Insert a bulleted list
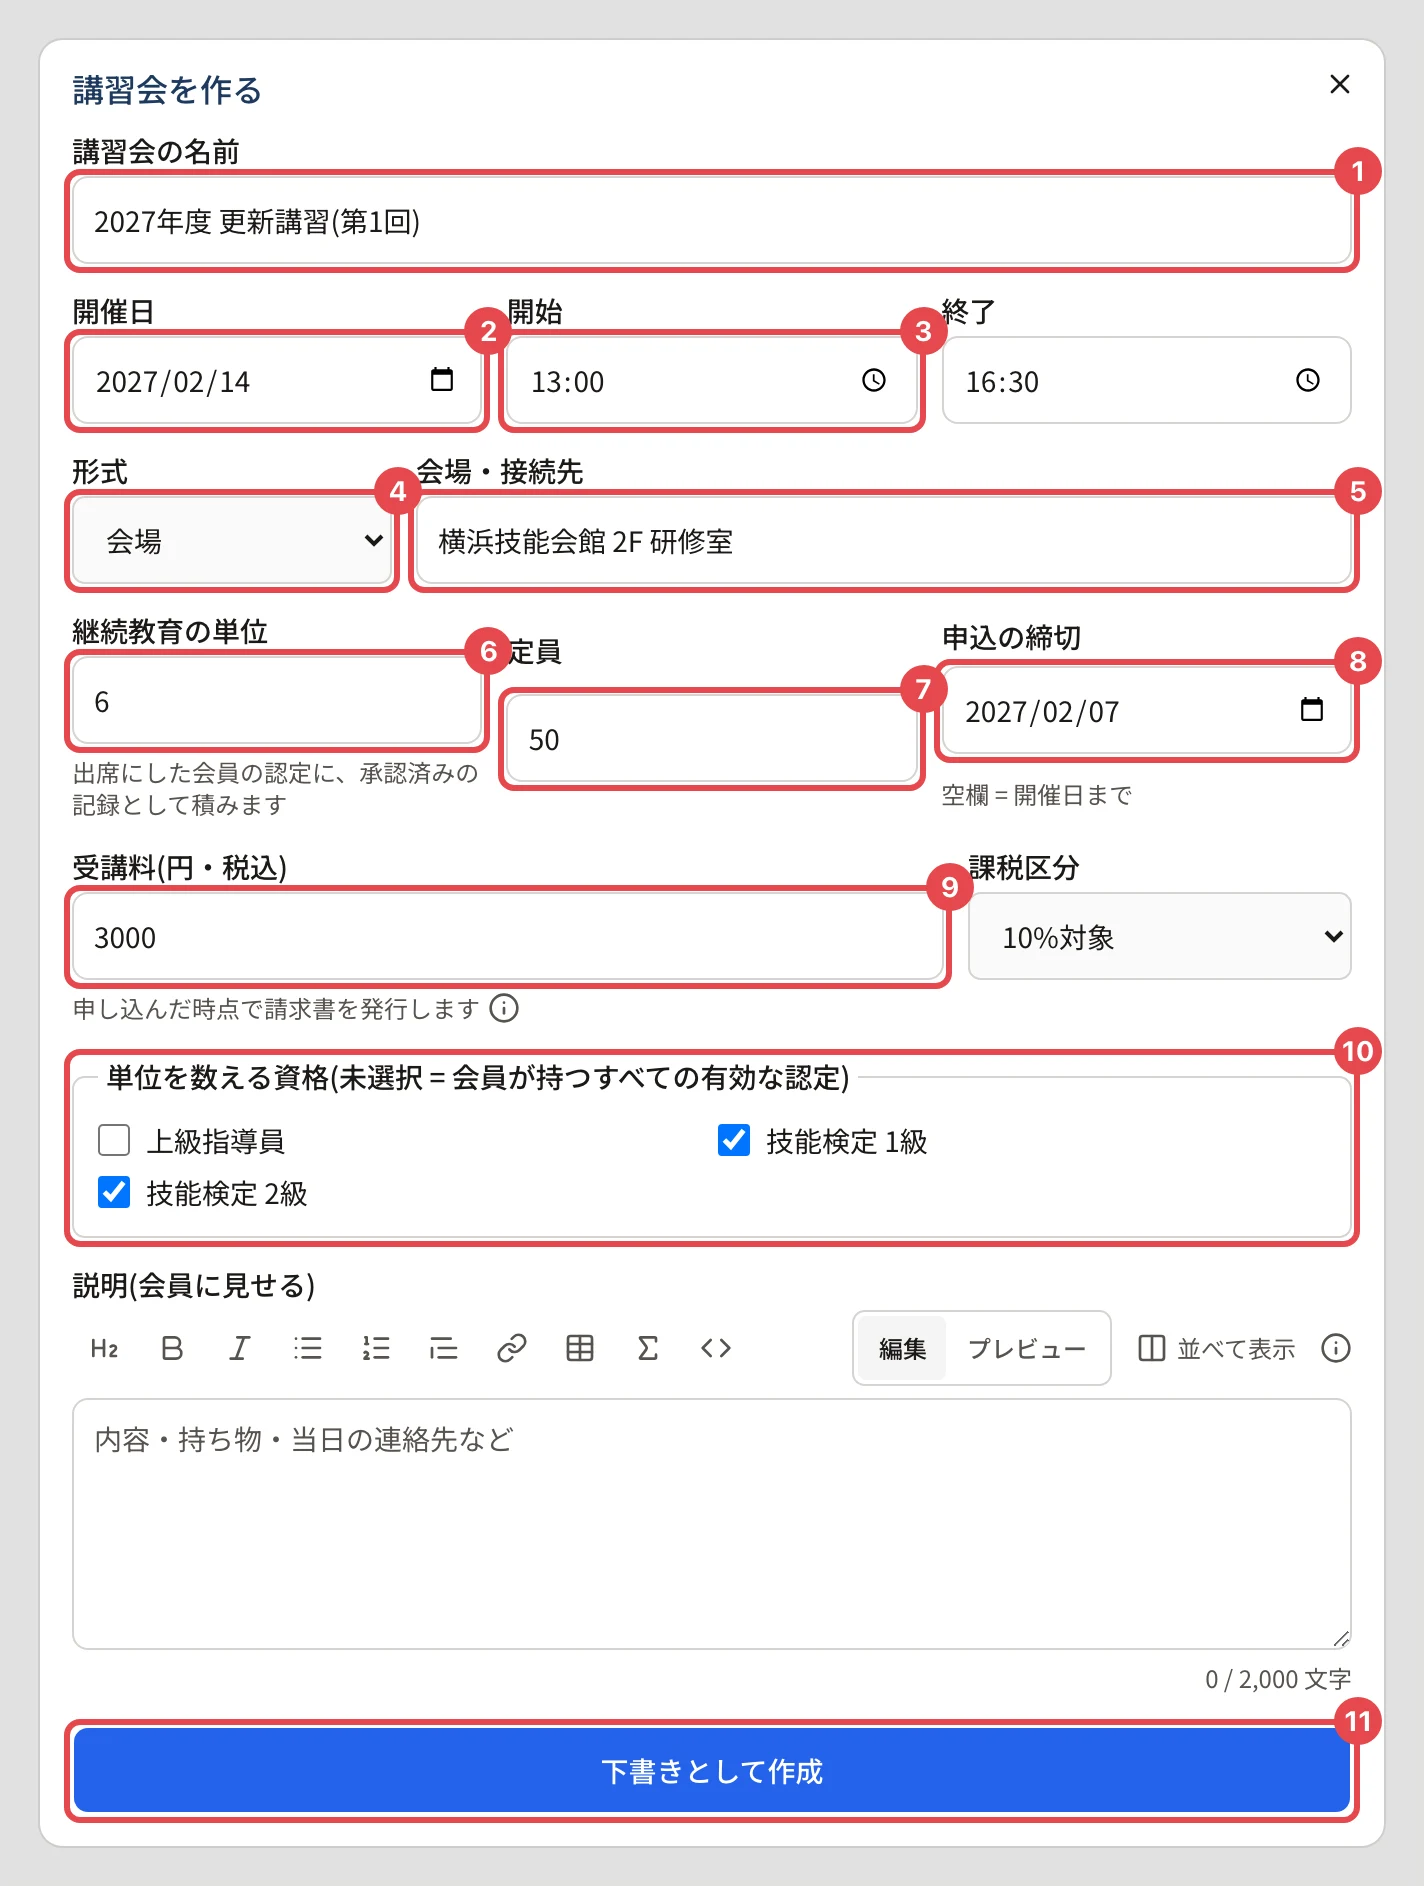This screenshot has height=1886, width=1424. point(308,1348)
